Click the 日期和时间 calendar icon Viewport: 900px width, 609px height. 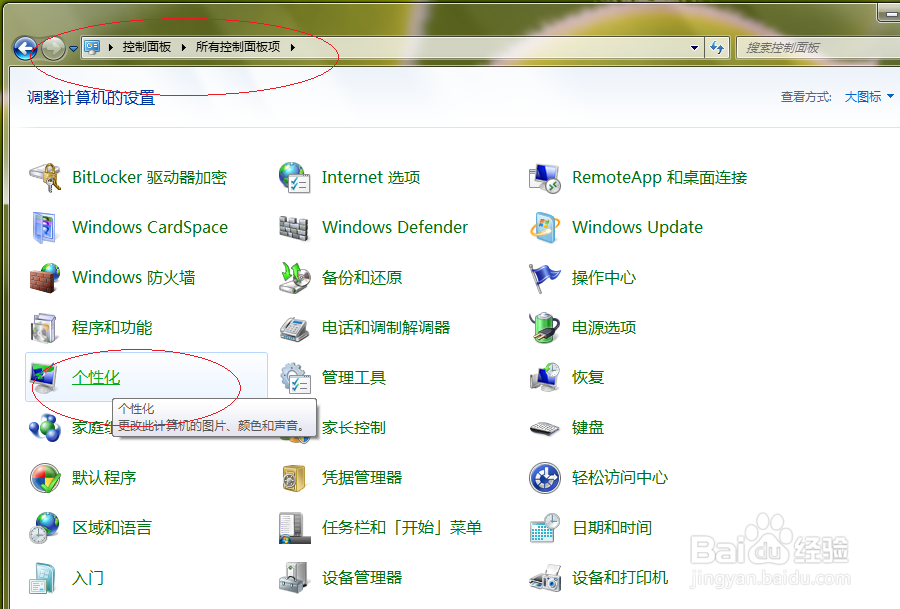(x=544, y=528)
